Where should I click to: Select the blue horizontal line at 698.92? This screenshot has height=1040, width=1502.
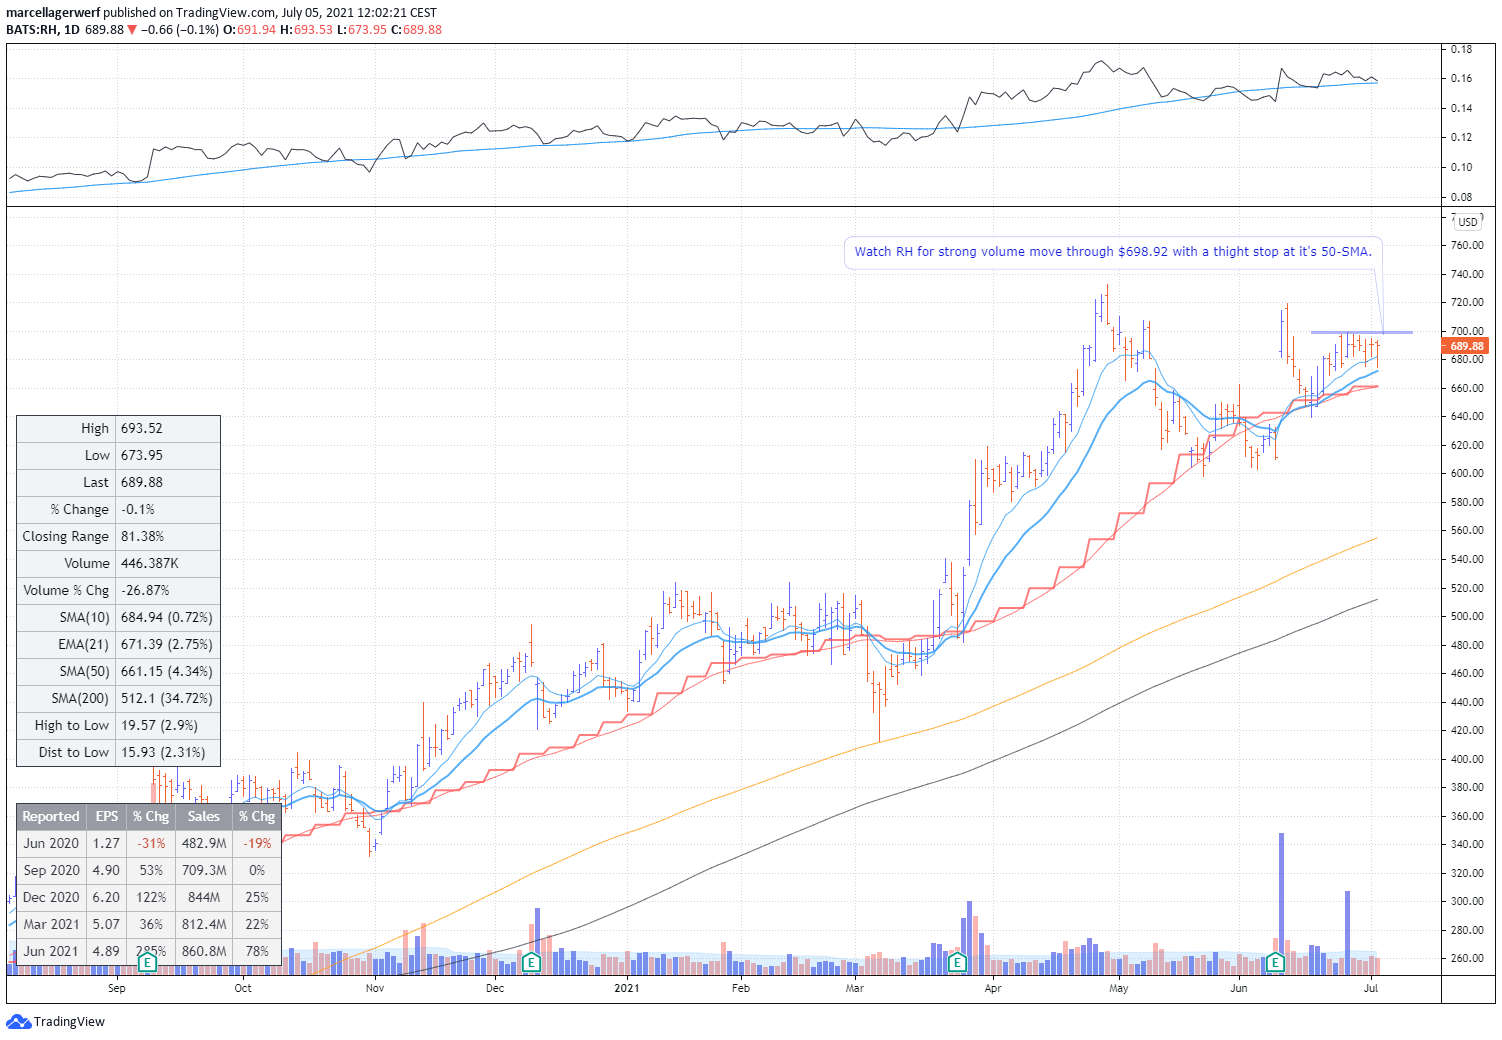[x=1361, y=332]
